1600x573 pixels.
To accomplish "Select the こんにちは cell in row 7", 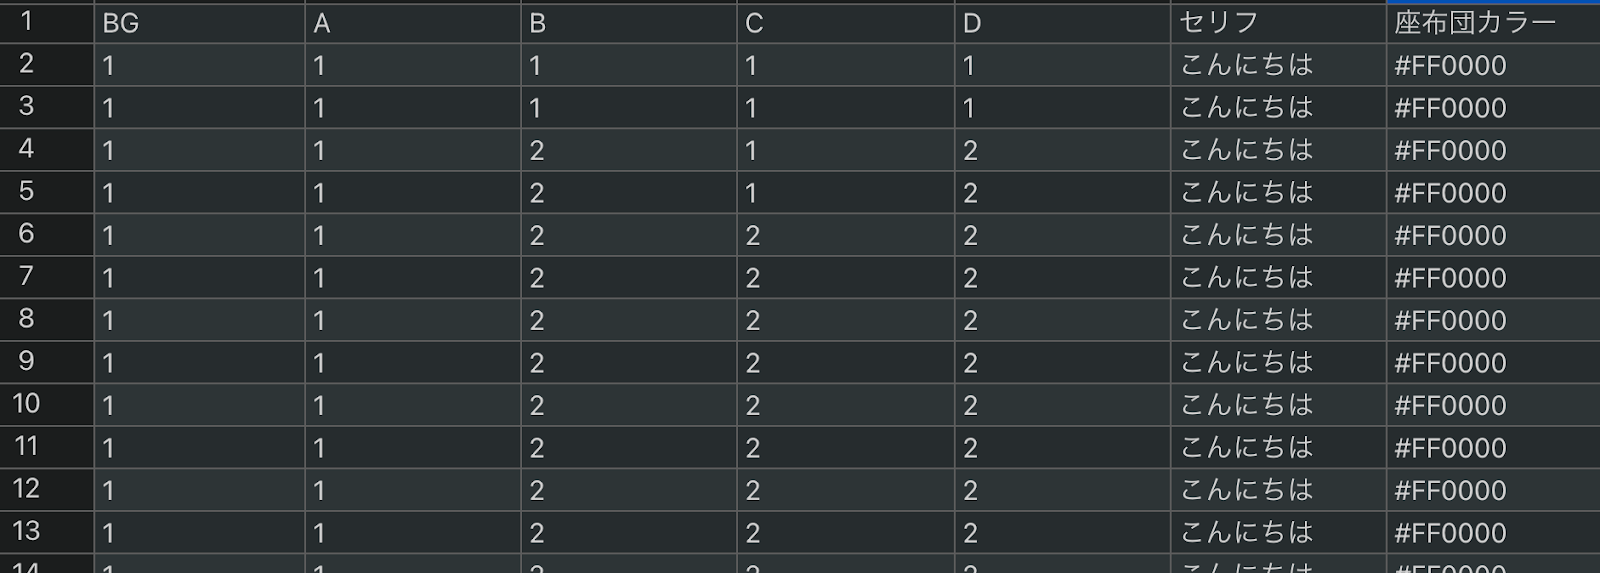I will [1277, 277].
